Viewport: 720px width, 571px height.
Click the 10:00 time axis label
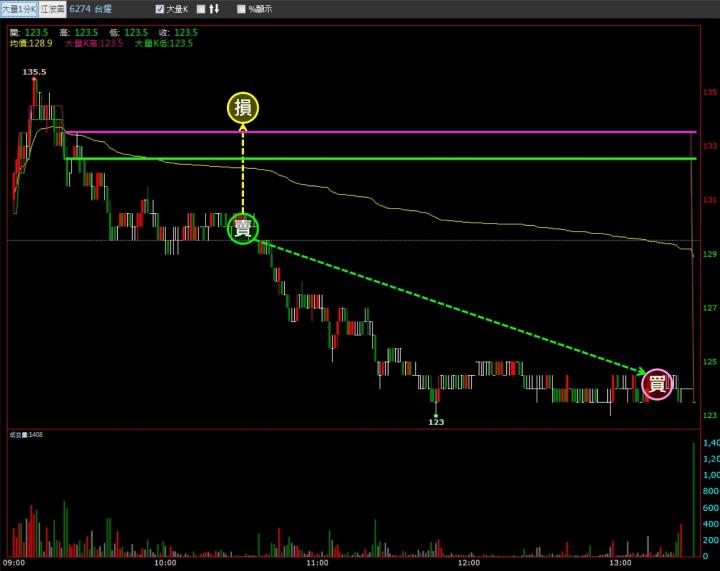click(x=165, y=563)
